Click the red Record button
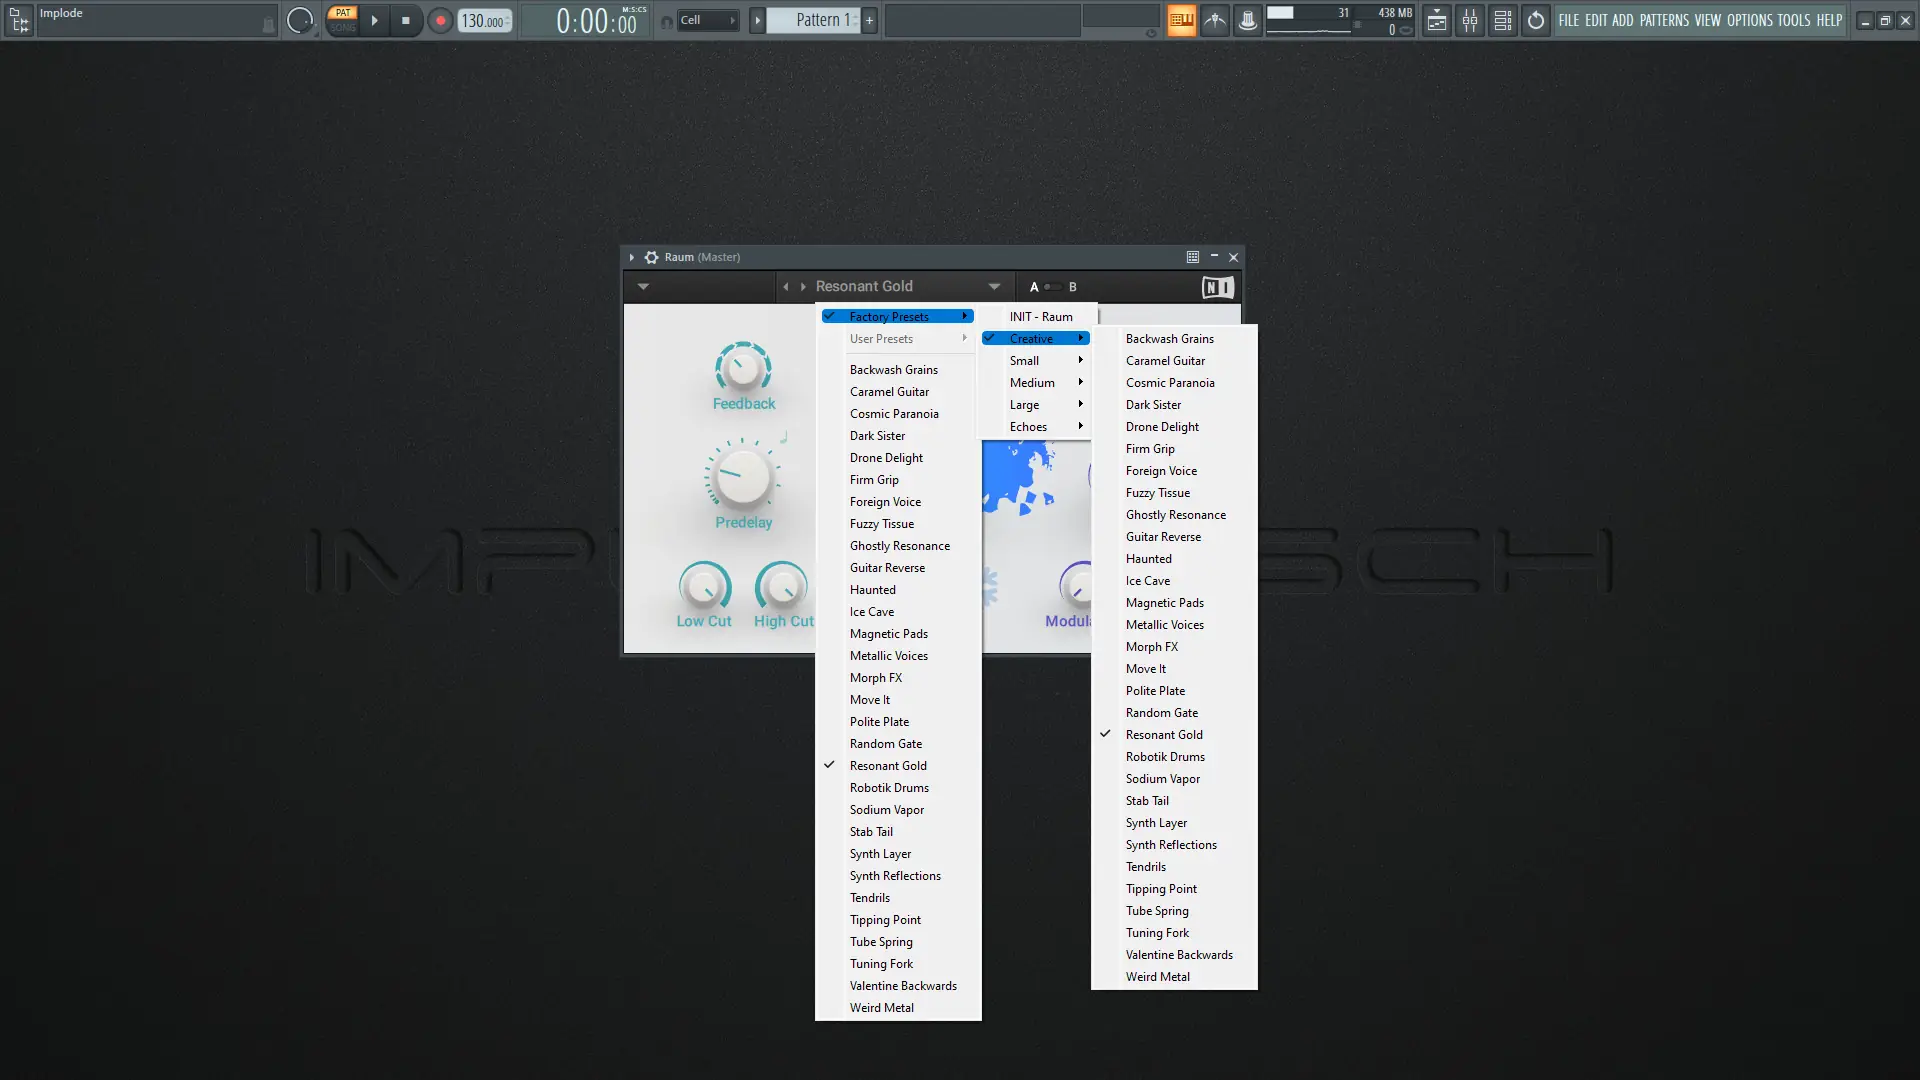Screen dimensions: 1920x1080 pos(440,20)
